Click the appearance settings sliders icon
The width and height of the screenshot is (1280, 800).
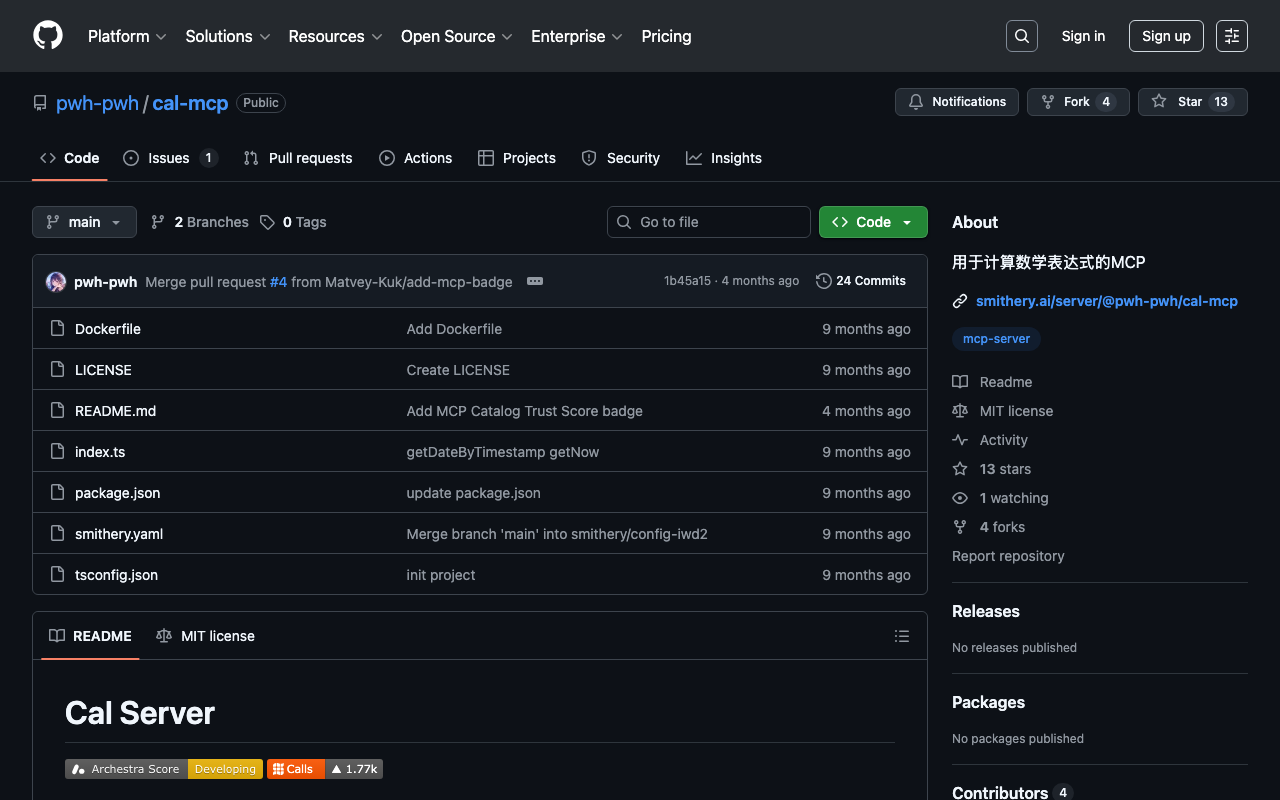1231,36
